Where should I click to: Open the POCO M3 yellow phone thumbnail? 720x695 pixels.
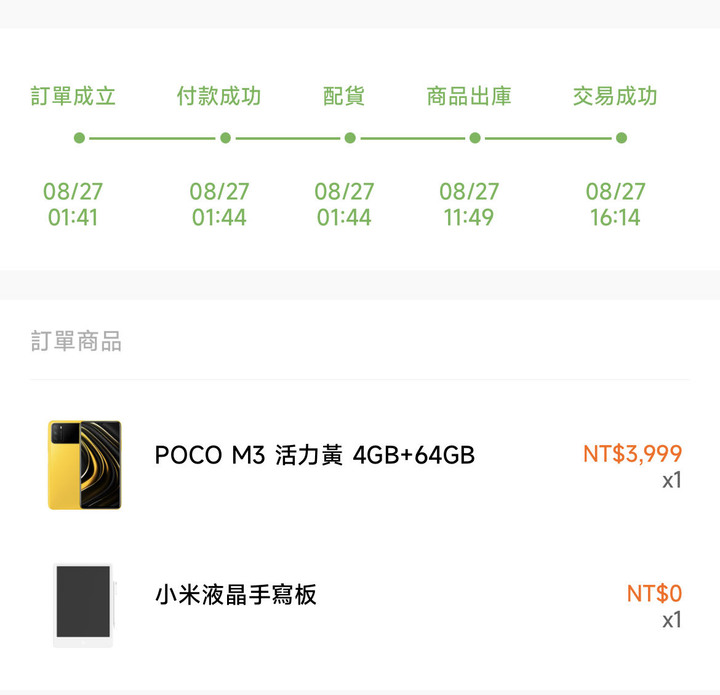[x=84, y=465]
